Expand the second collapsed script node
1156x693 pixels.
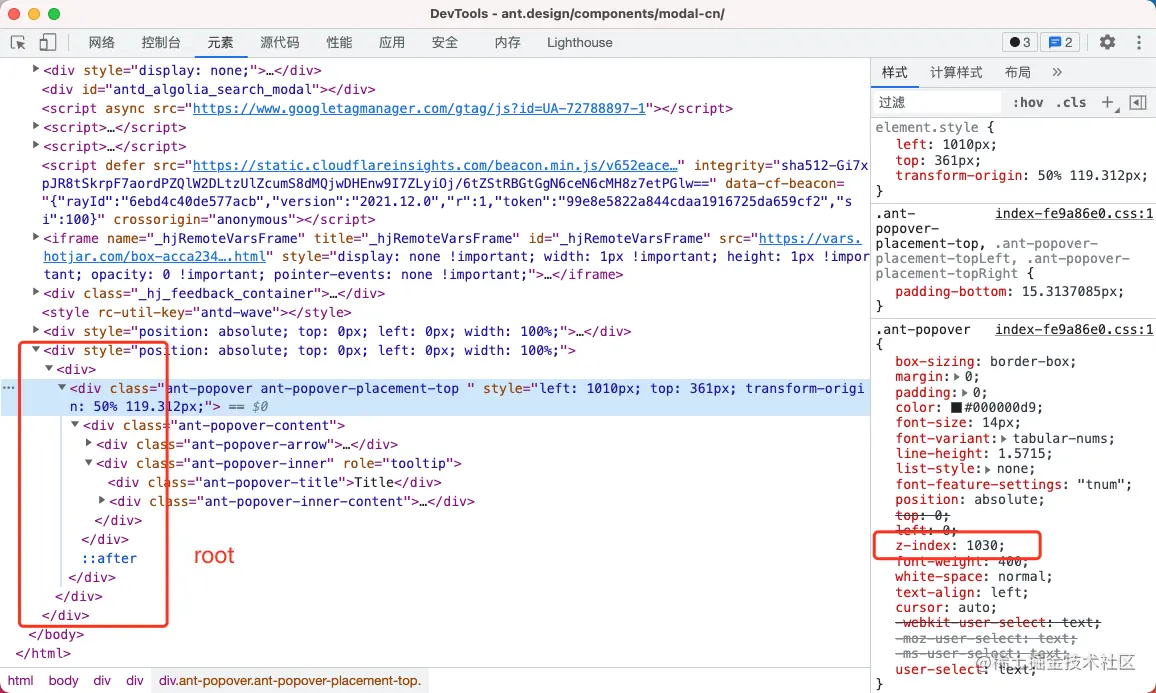[35, 144]
